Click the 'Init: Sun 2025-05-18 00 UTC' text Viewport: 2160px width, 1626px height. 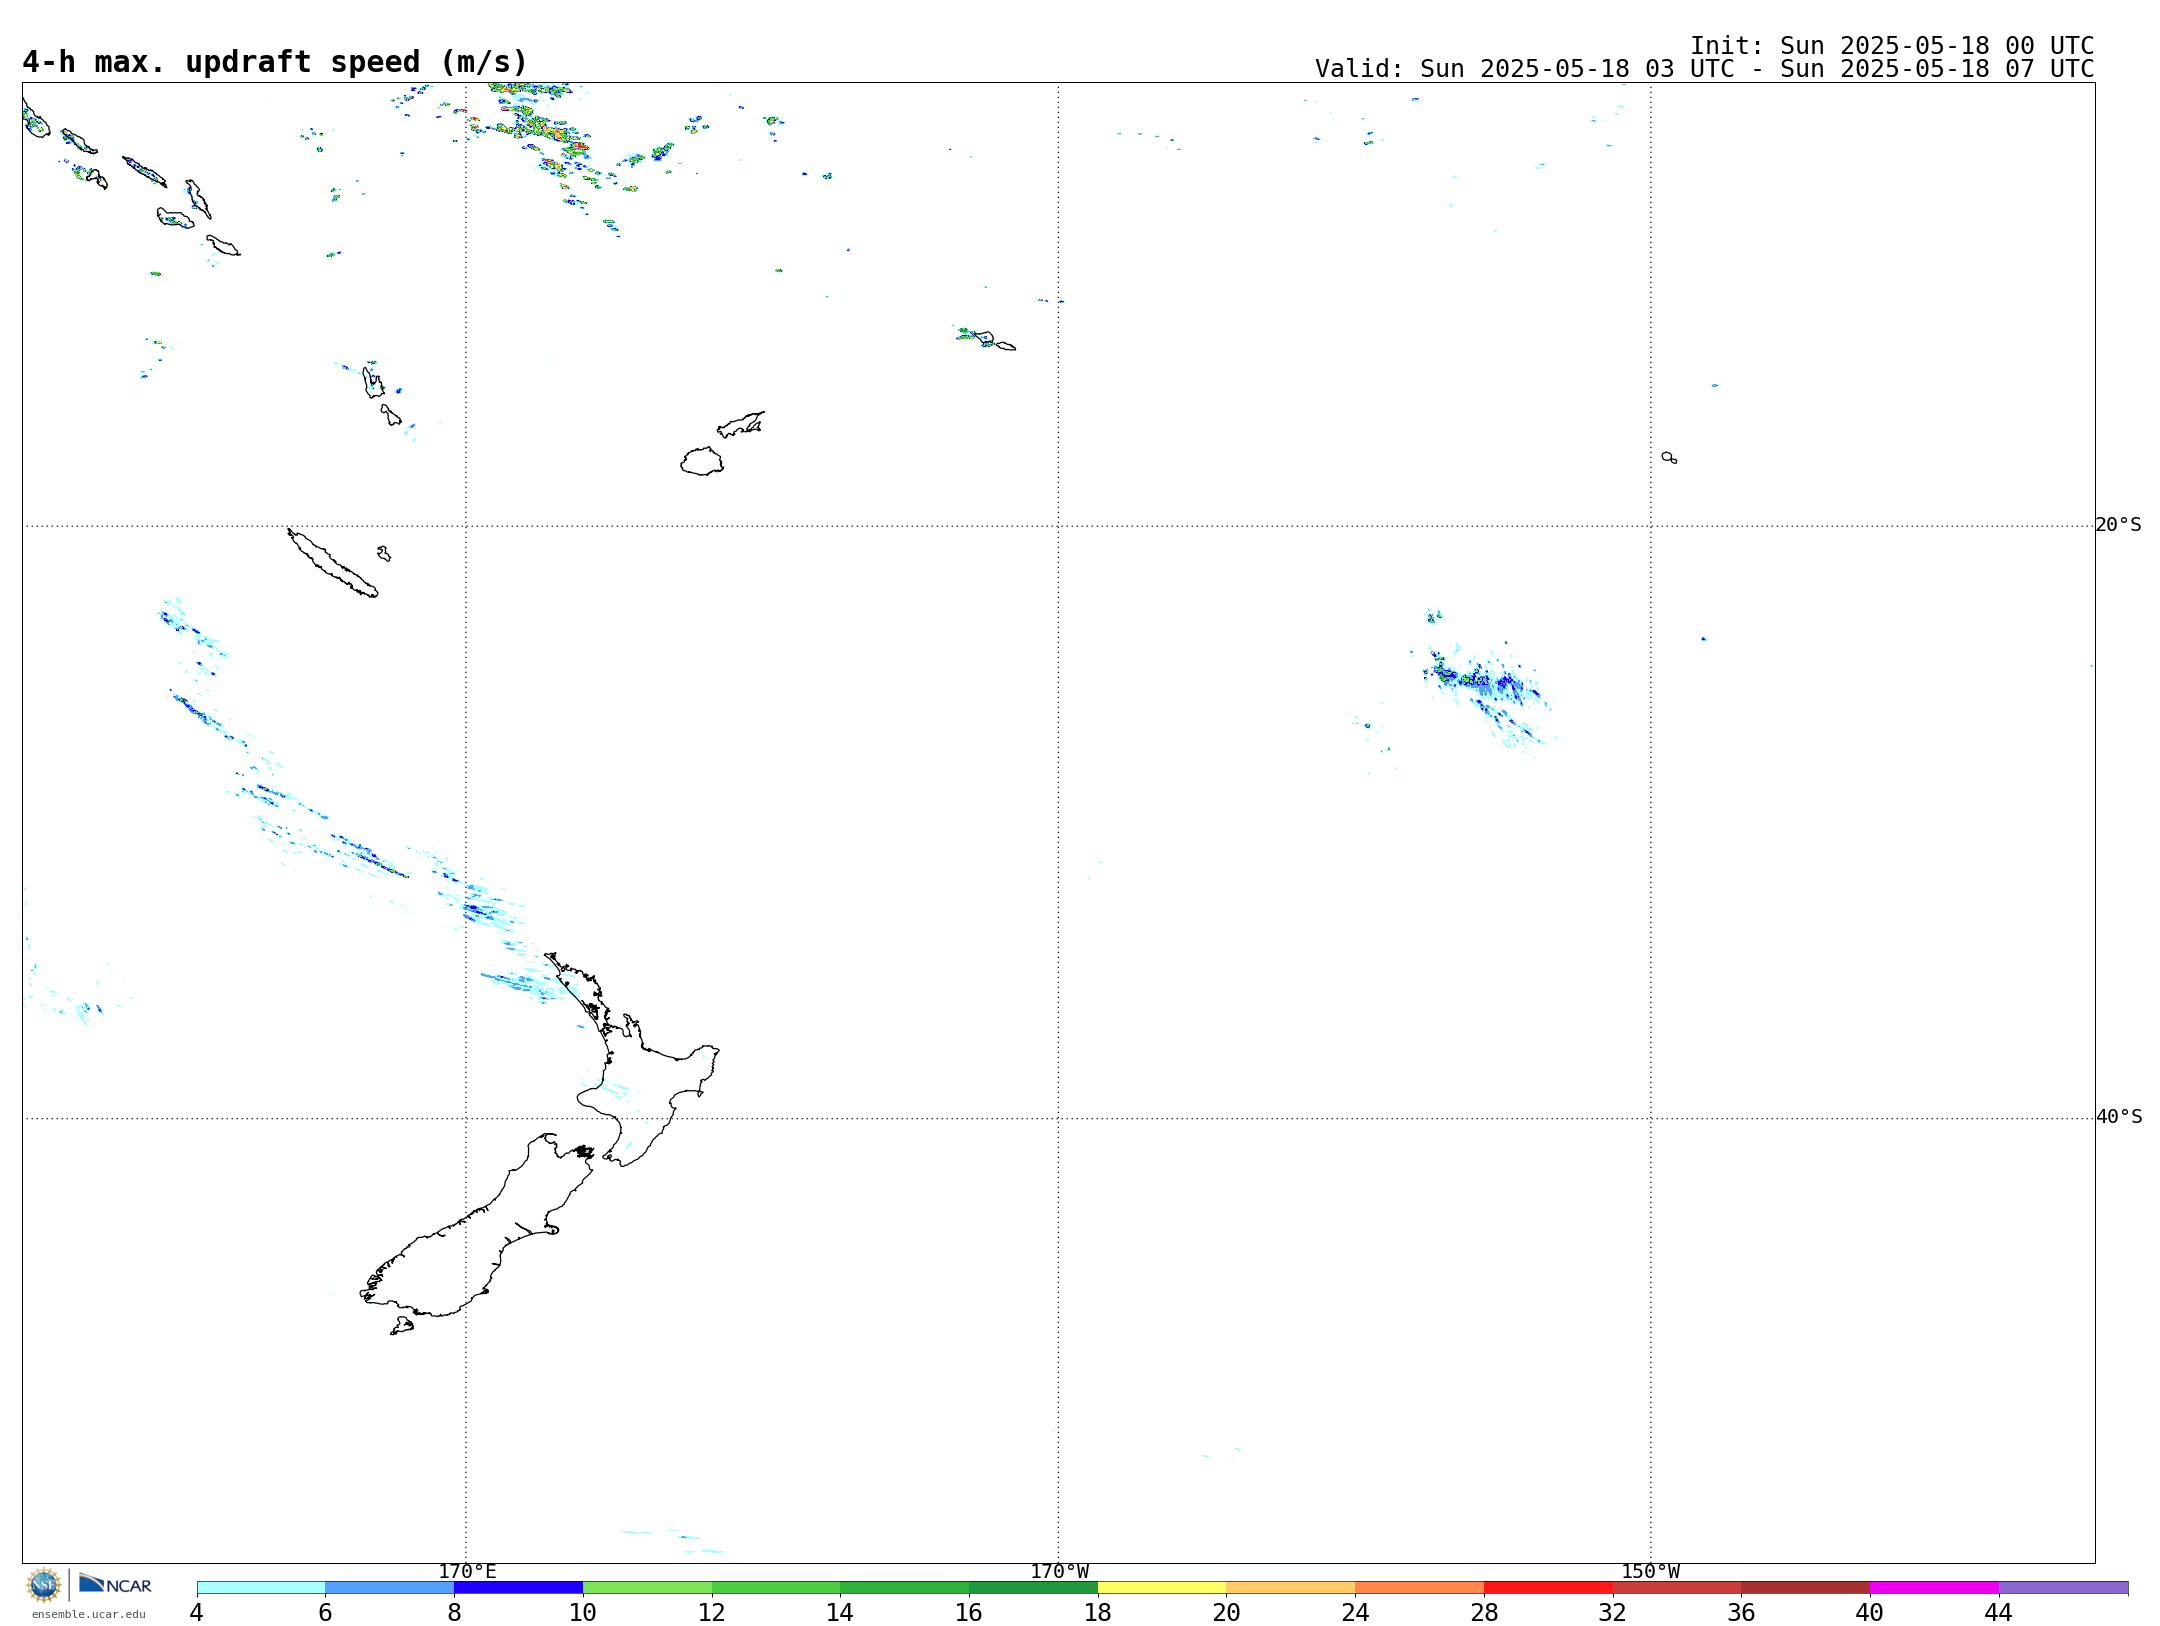pyautogui.click(x=1892, y=46)
